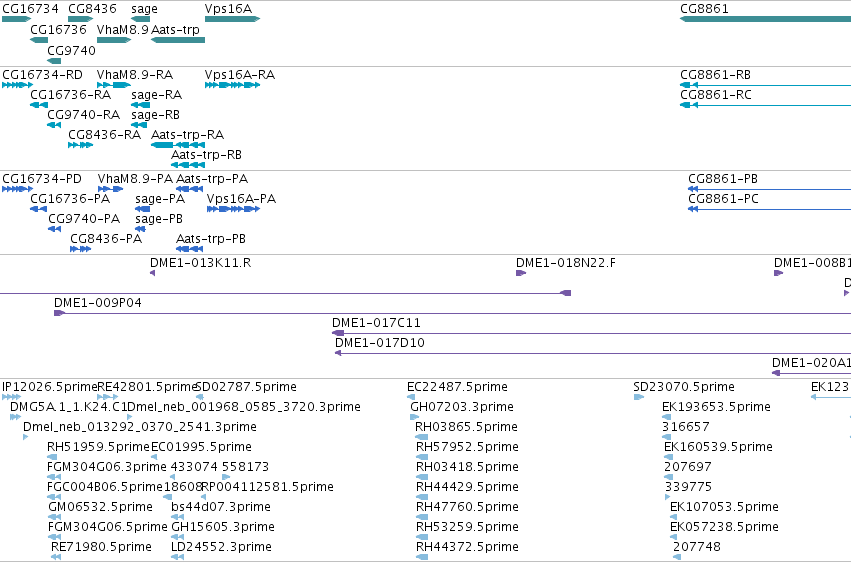The width and height of the screenshot is (851, 562).
Task: Click the Aats-trp-RB transcript label
Action: click(x=206, y=155)
